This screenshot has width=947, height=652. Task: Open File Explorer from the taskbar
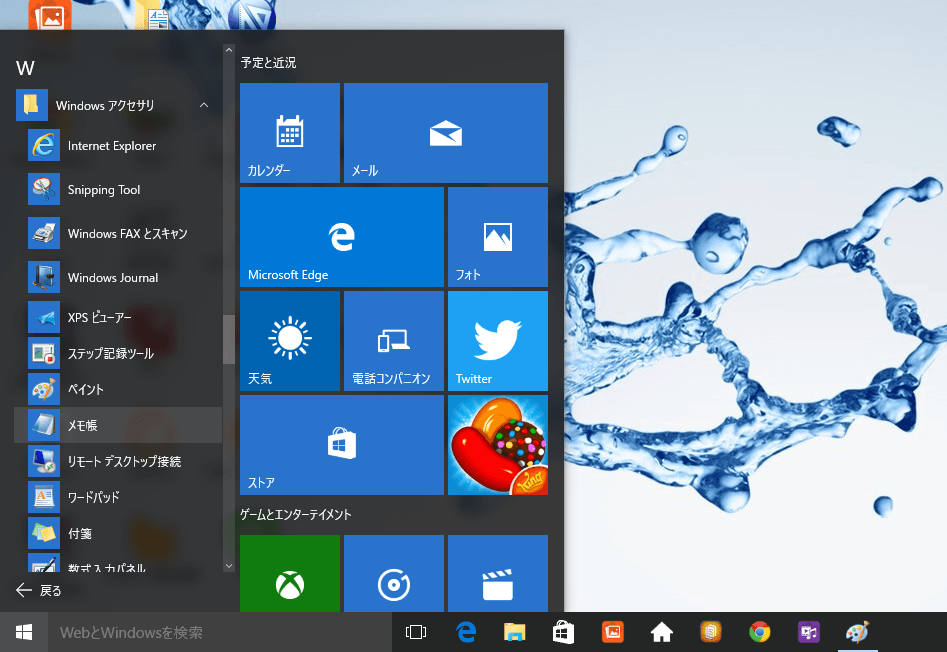(x=515, y=632)
